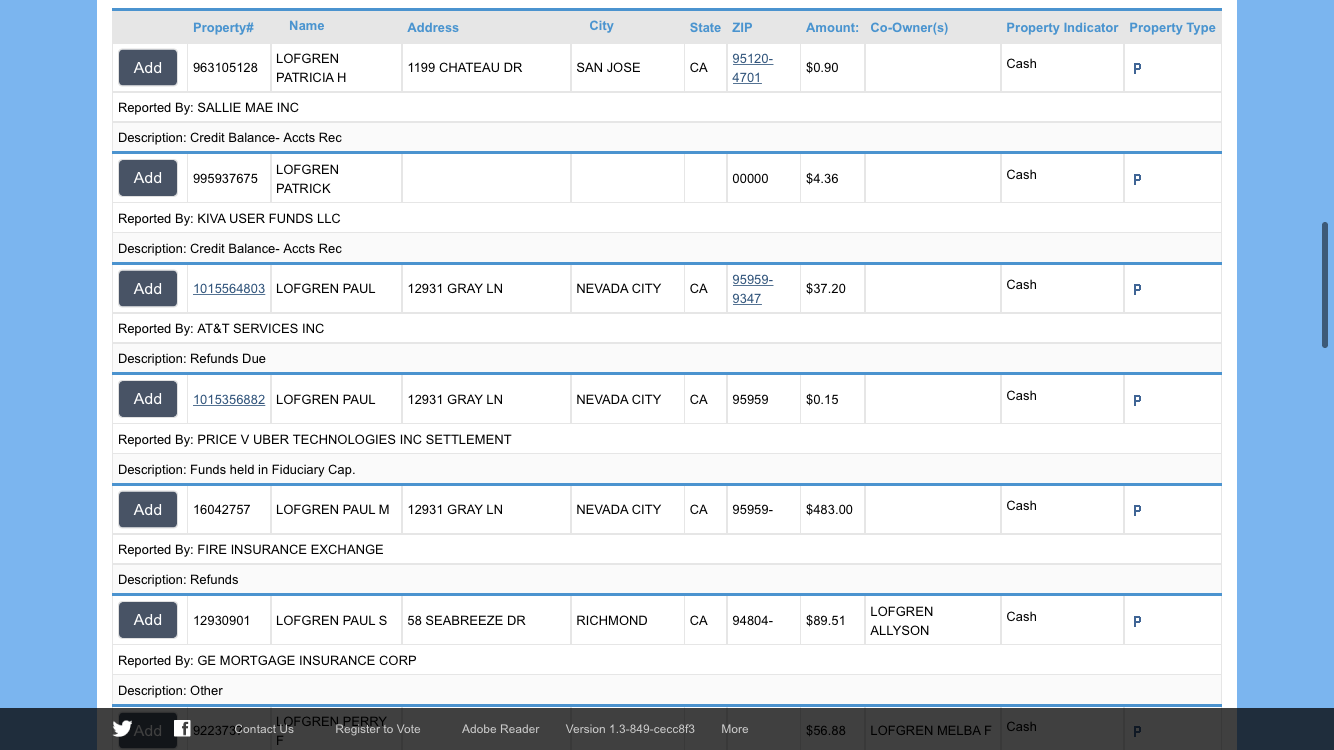1334x750 pixels.
Task: Open property number 1015564803 link
Action: (x=229, y=289)
